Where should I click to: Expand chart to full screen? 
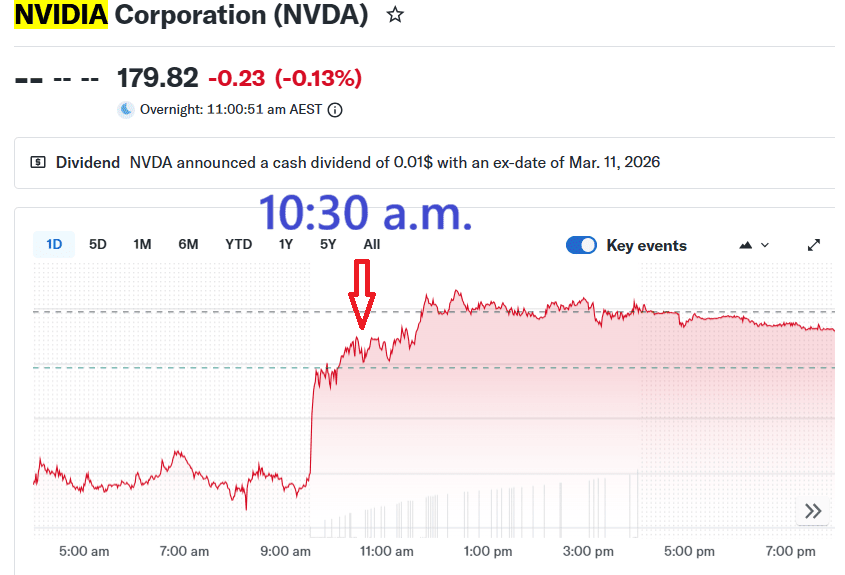point(814,245)
